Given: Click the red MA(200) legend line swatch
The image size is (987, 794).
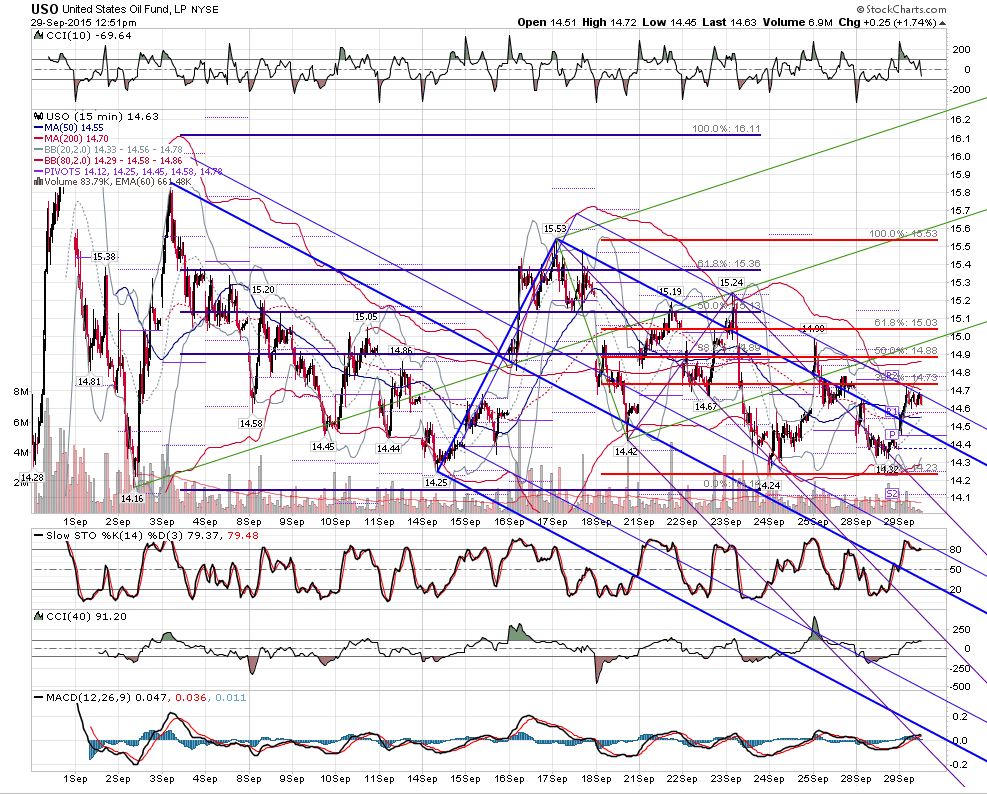Looking at the screenshot, I should coord(38,138).
